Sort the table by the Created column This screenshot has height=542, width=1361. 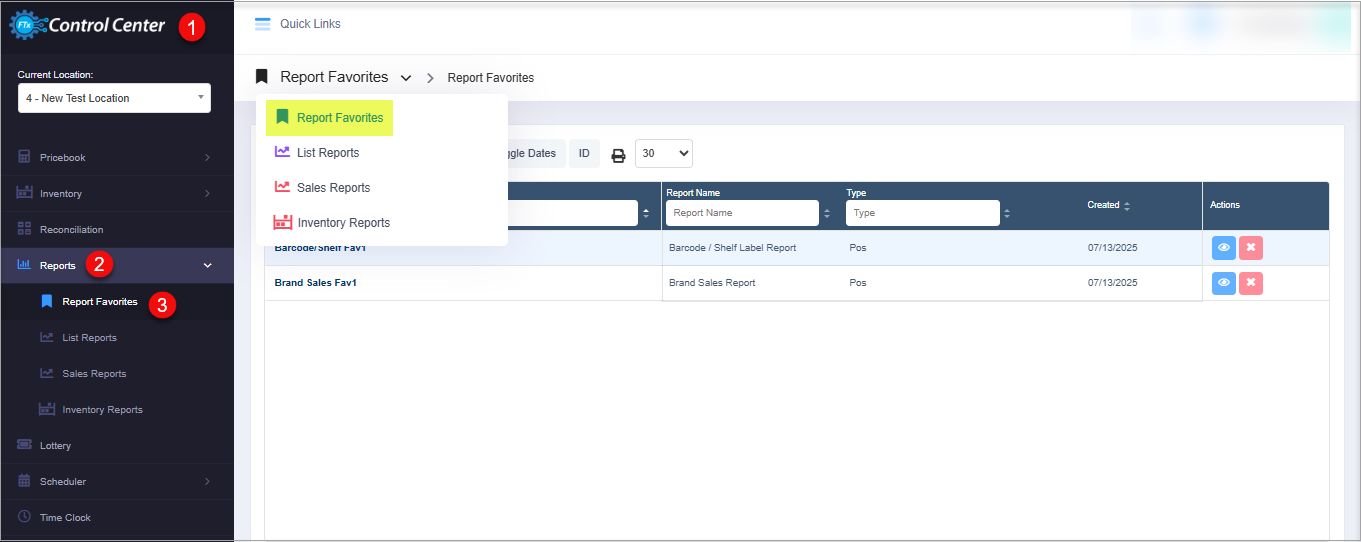[x=1108, y=206]
